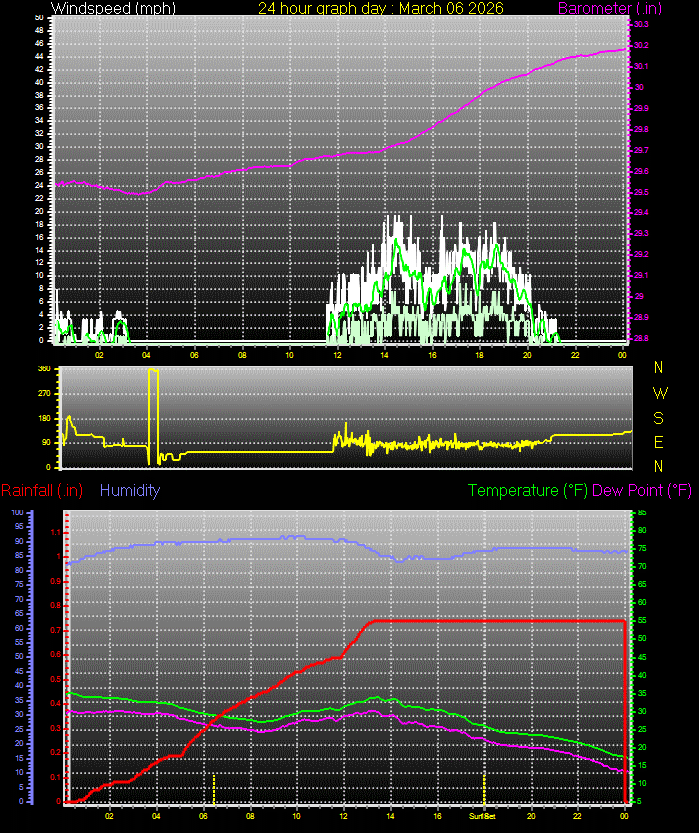Screen dimensions: 699x833
Task: Select the magenta Dew Point (°F) label
Action: click(642, 491)
